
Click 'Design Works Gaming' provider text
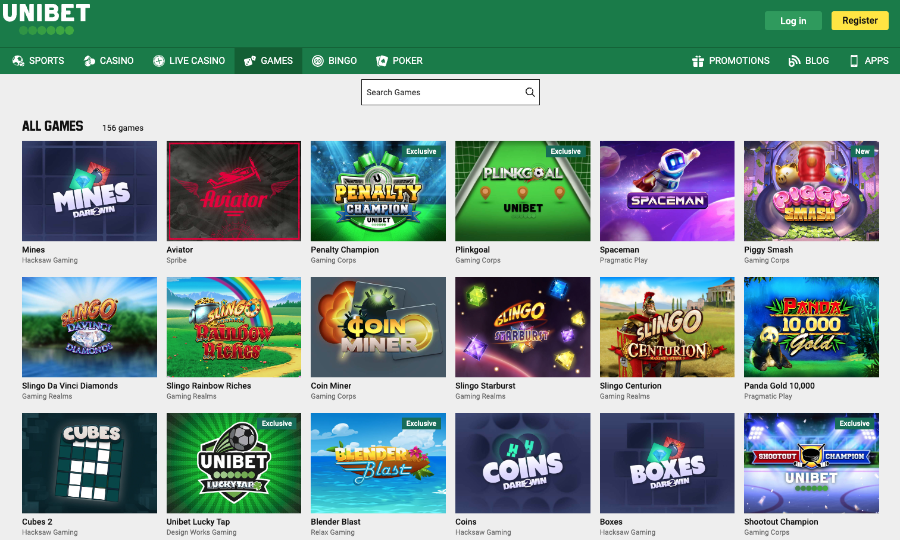point(201,533)
